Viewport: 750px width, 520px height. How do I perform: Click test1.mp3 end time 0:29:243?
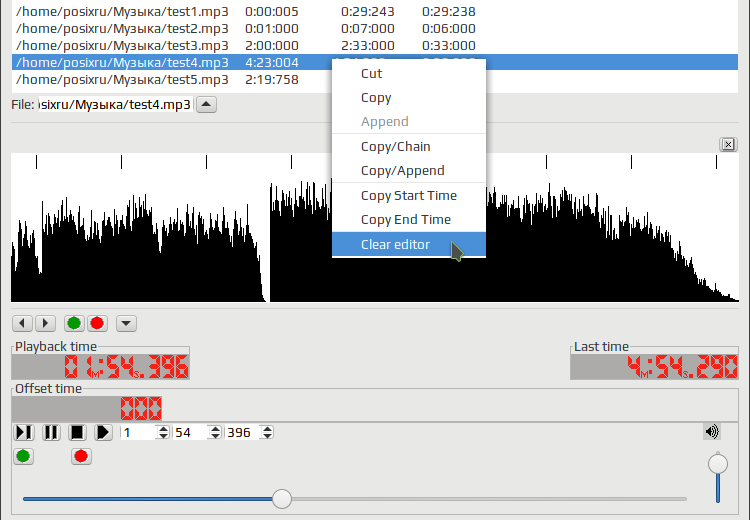click(x=367, y=11)
